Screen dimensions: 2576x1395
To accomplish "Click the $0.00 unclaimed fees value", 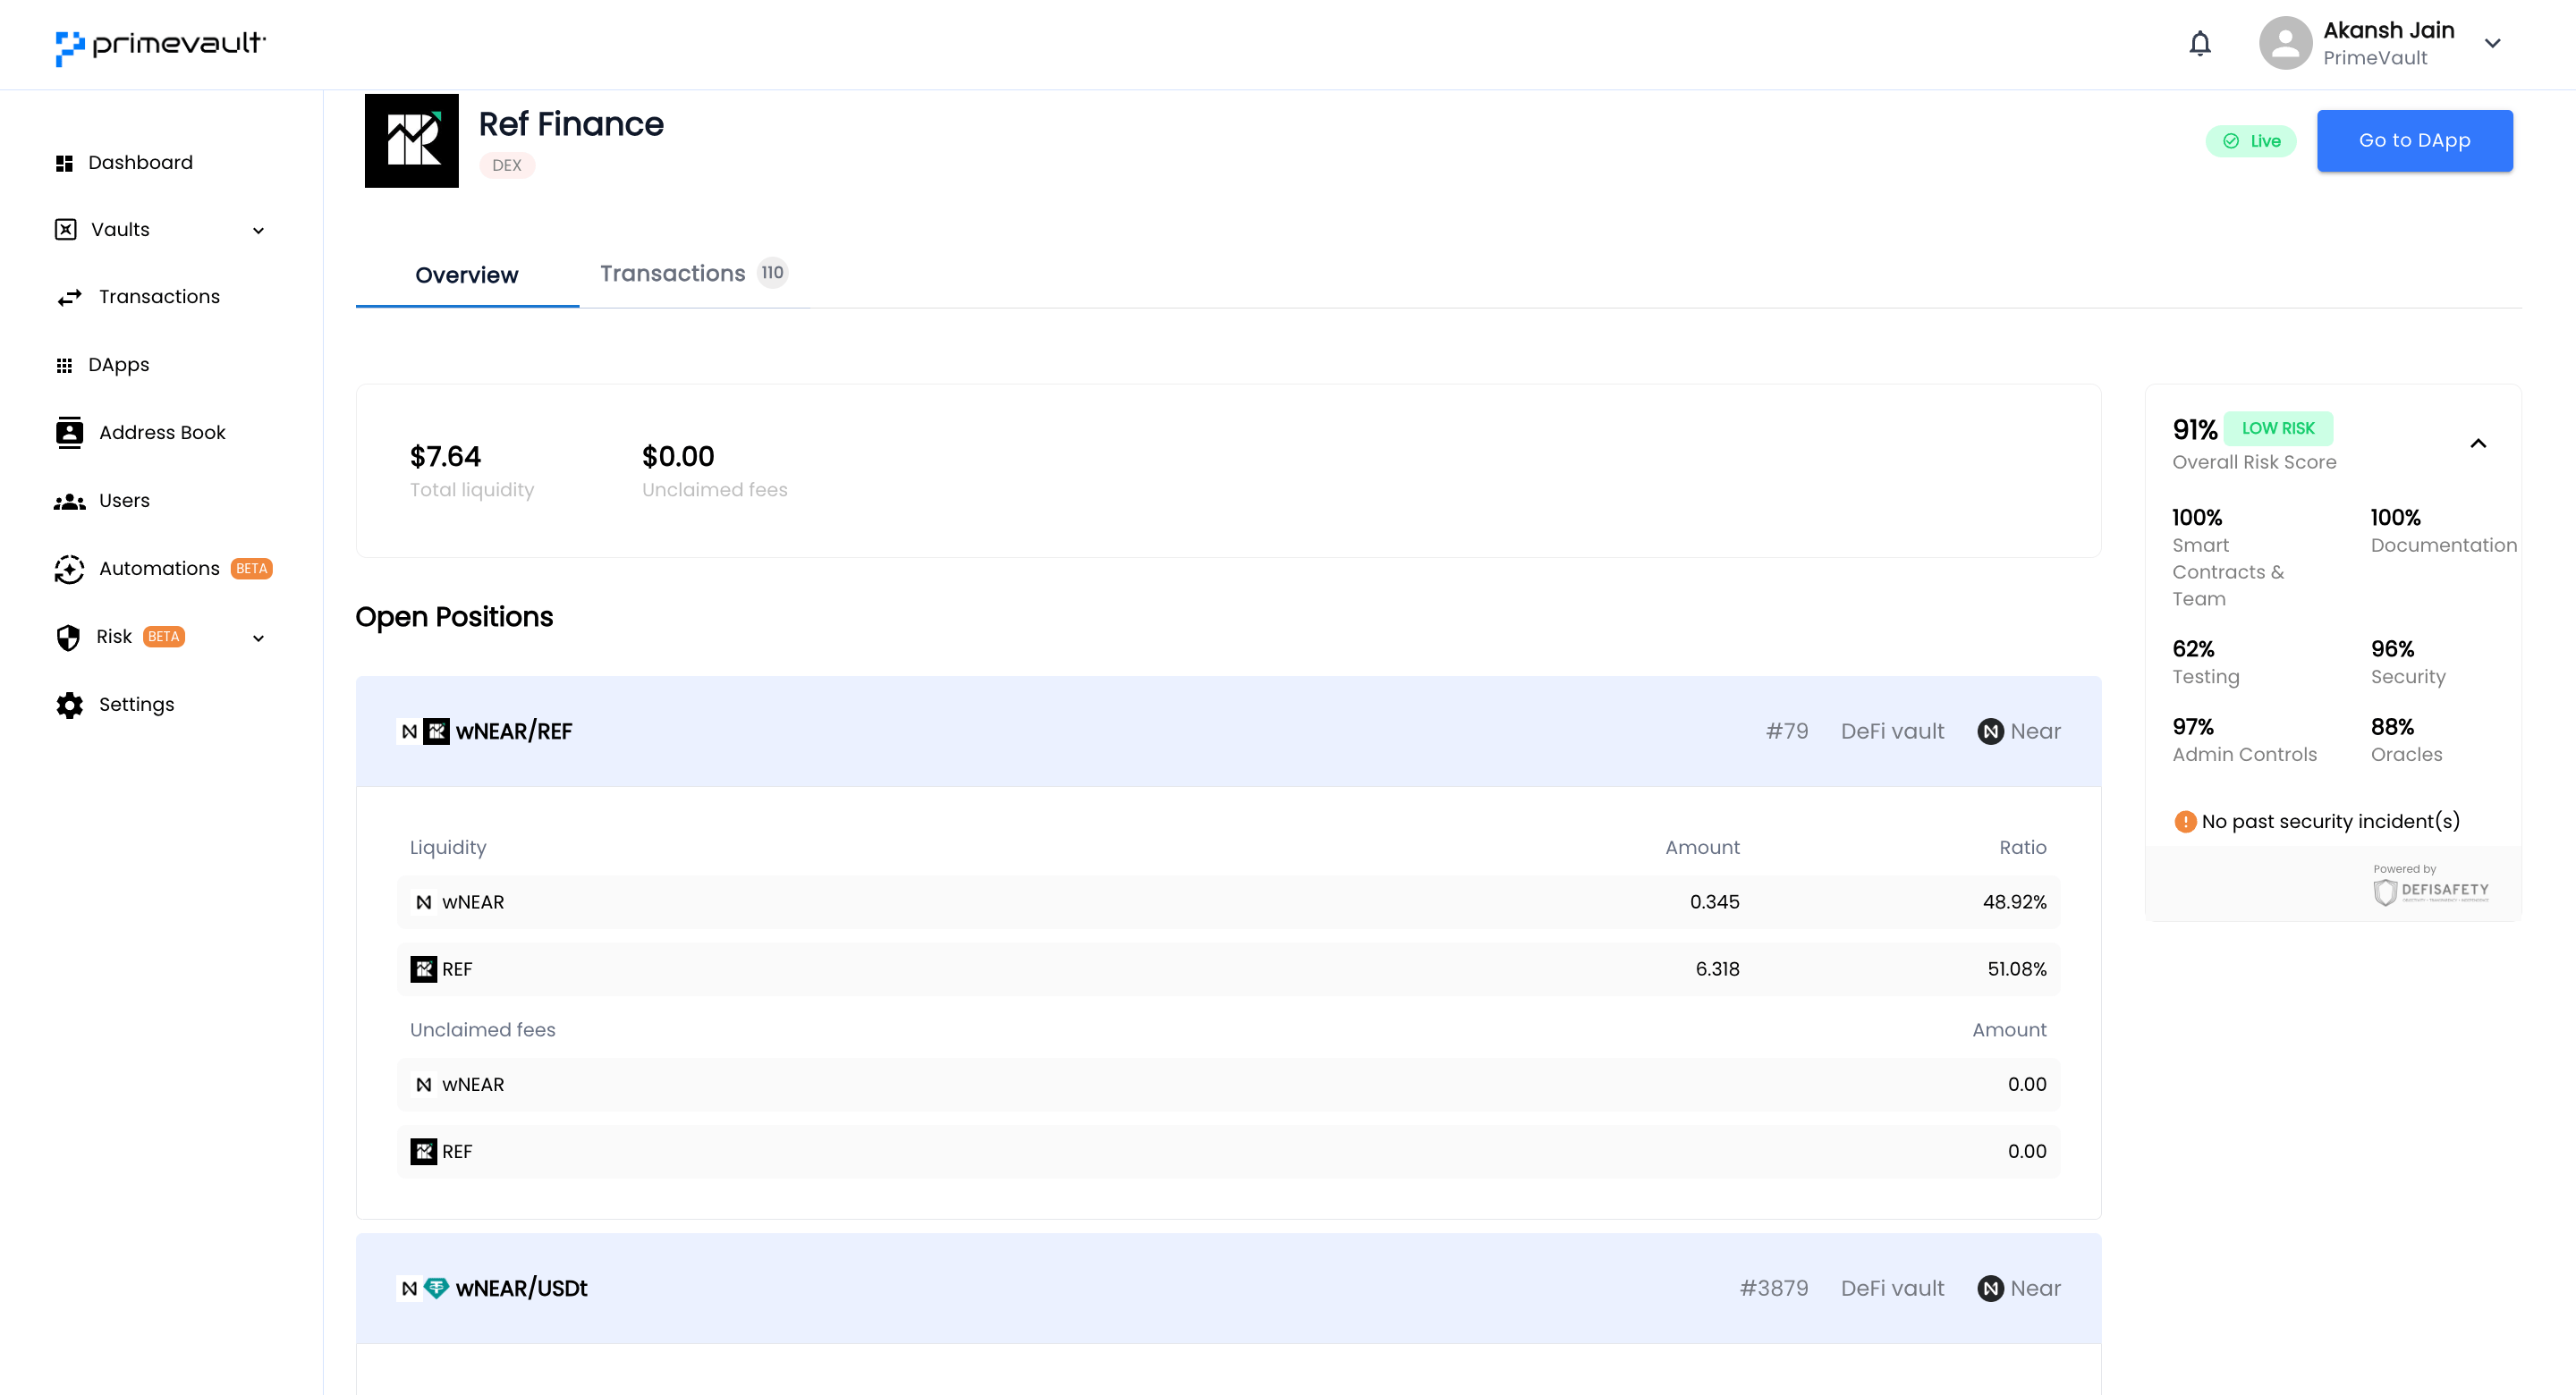I will click(678, 457).
